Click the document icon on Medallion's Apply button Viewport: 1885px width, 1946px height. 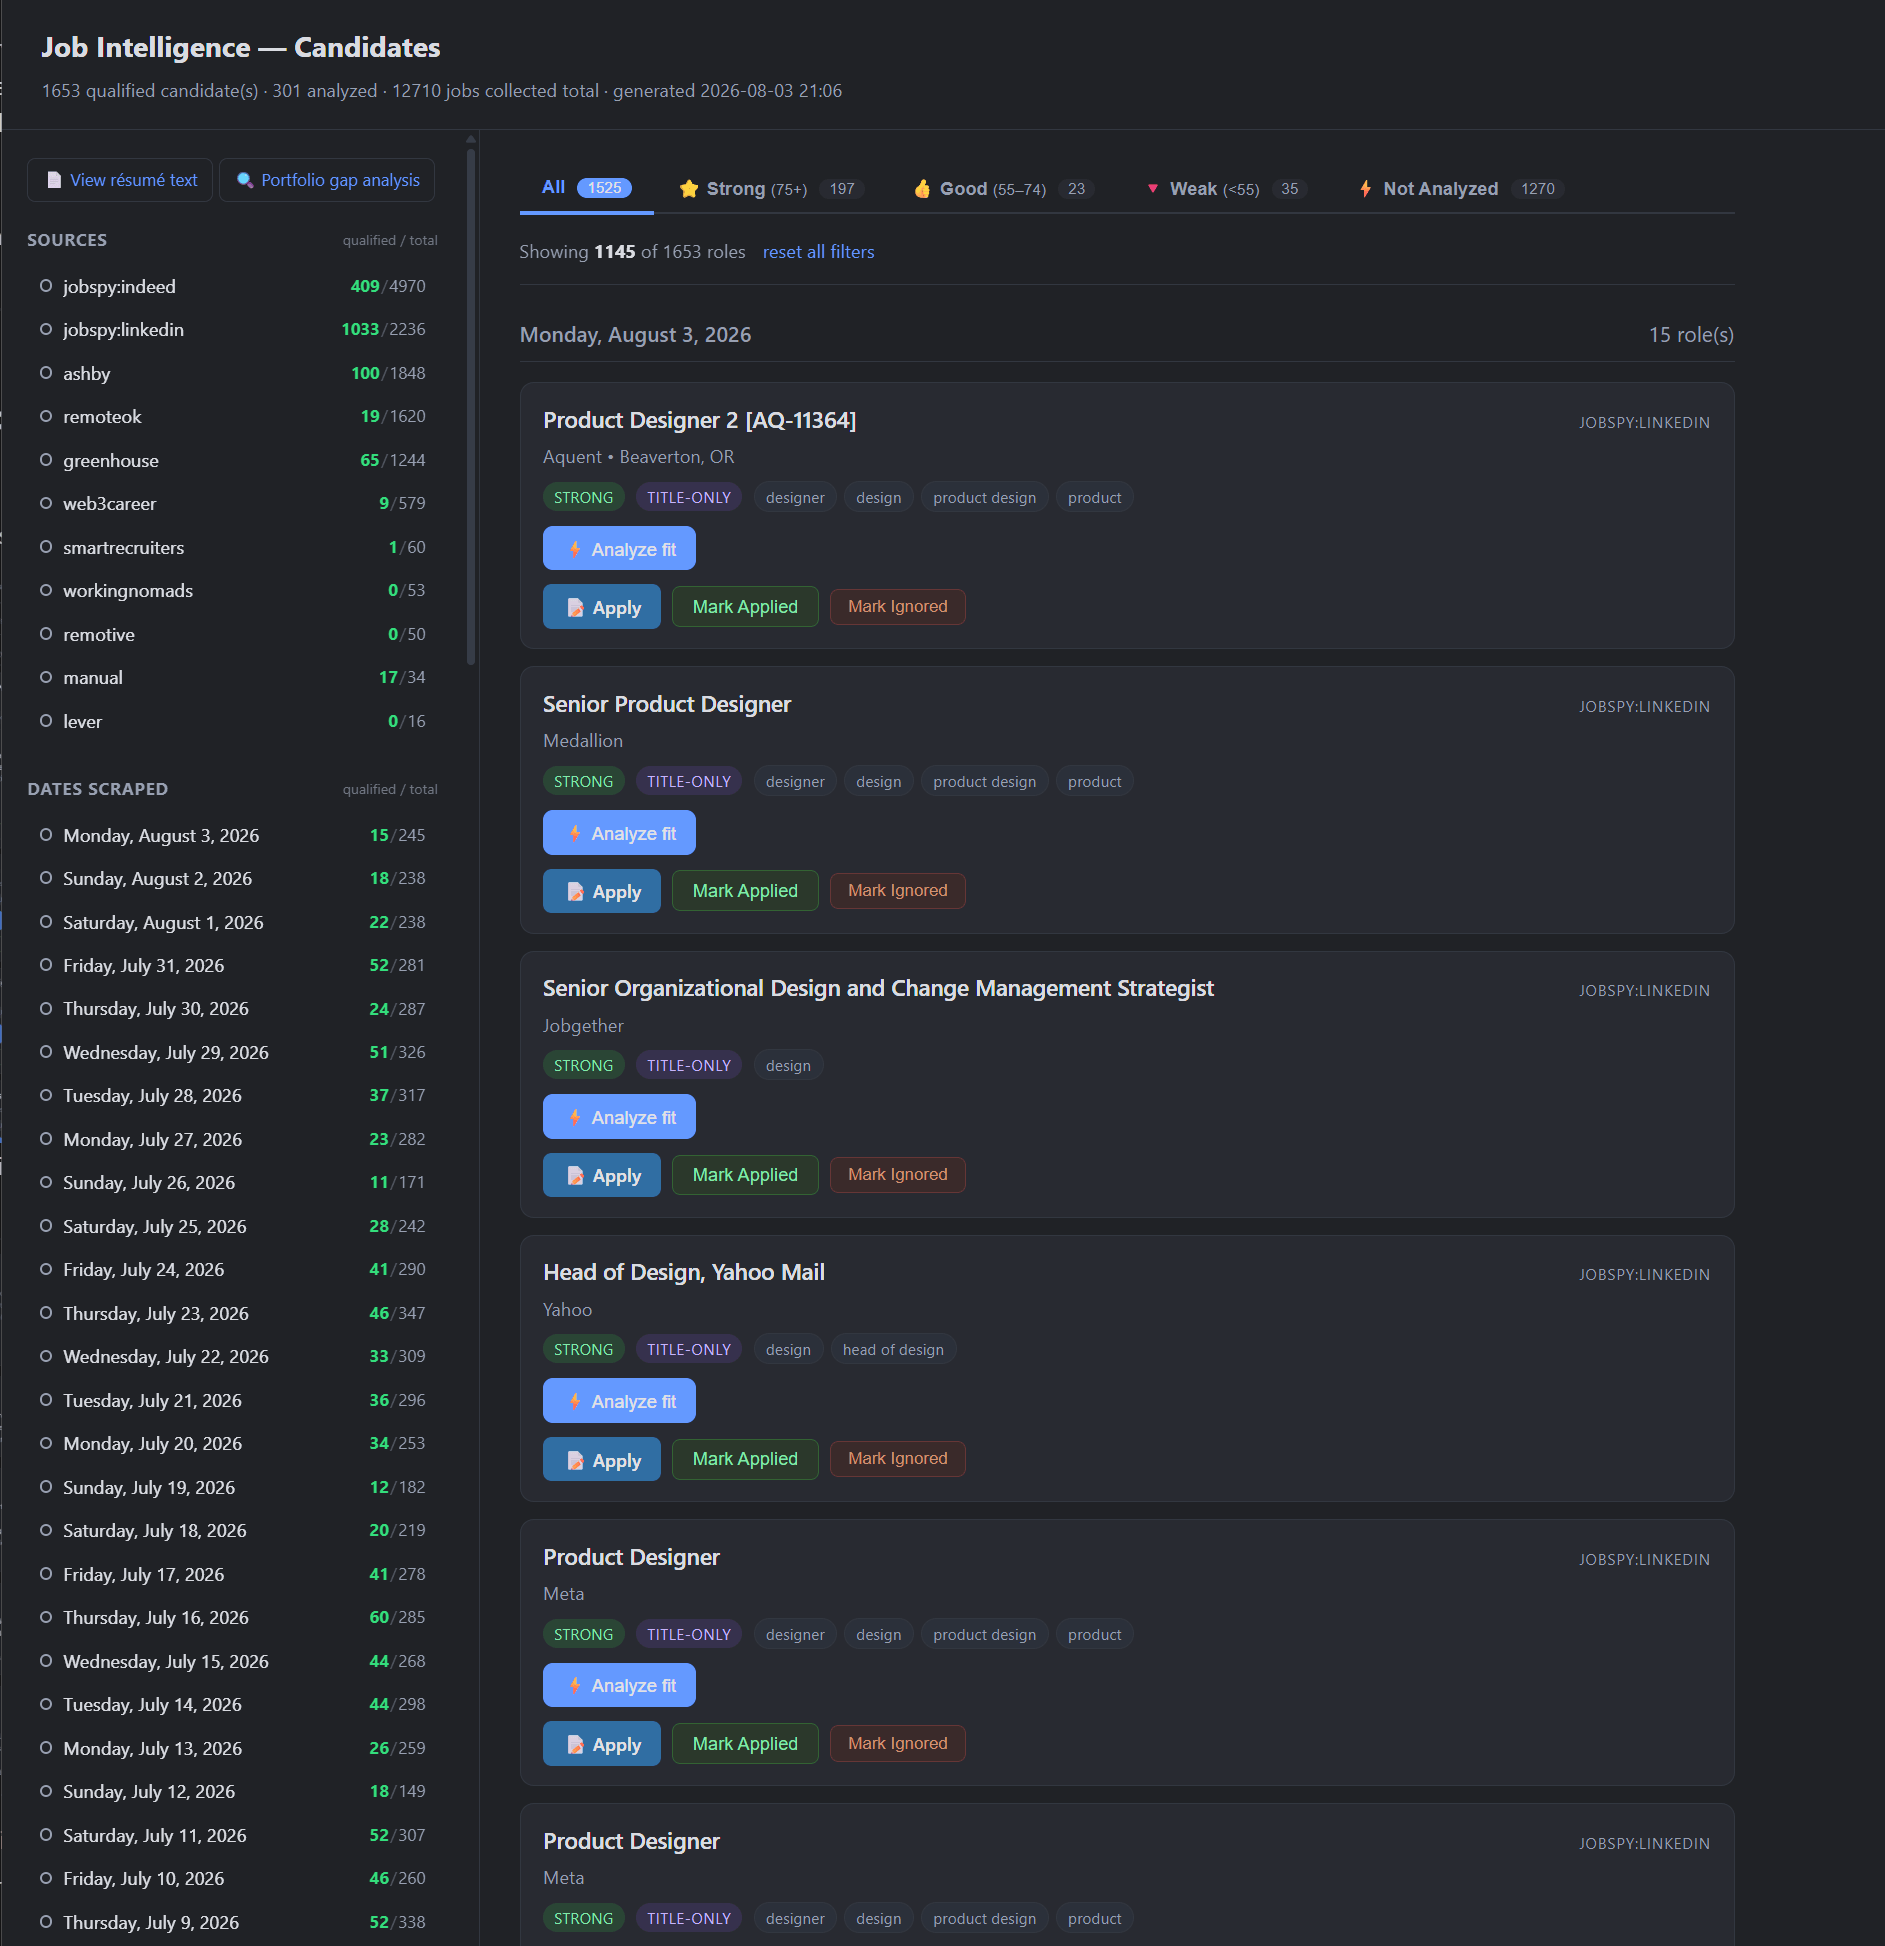coord(576,892)
